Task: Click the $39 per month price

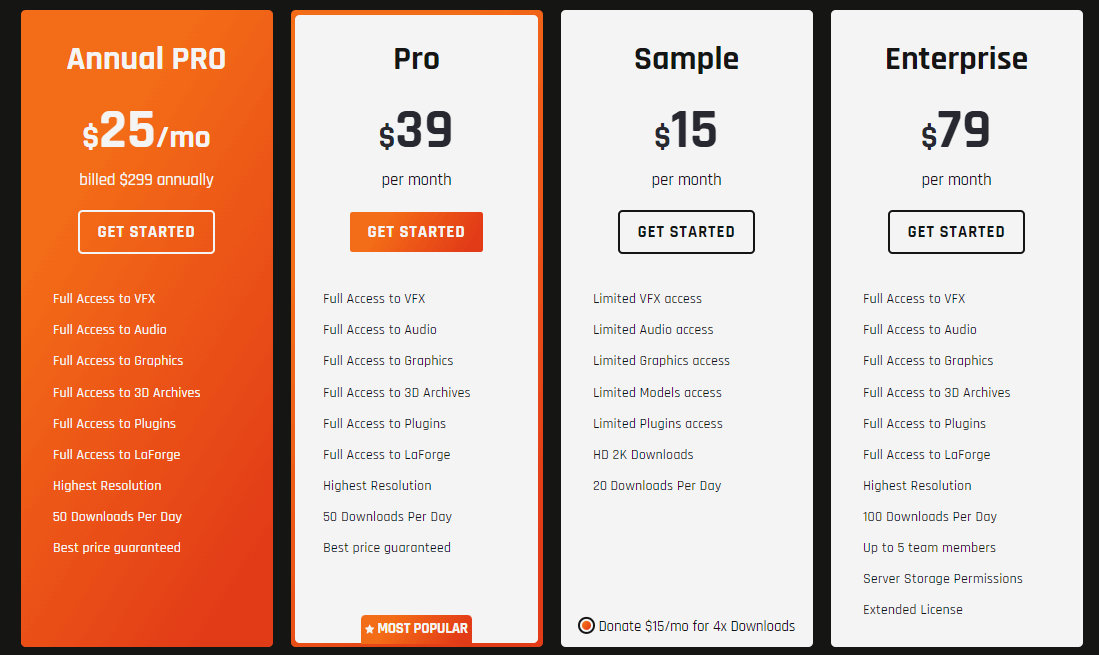Action: click(x=416, y=131)
